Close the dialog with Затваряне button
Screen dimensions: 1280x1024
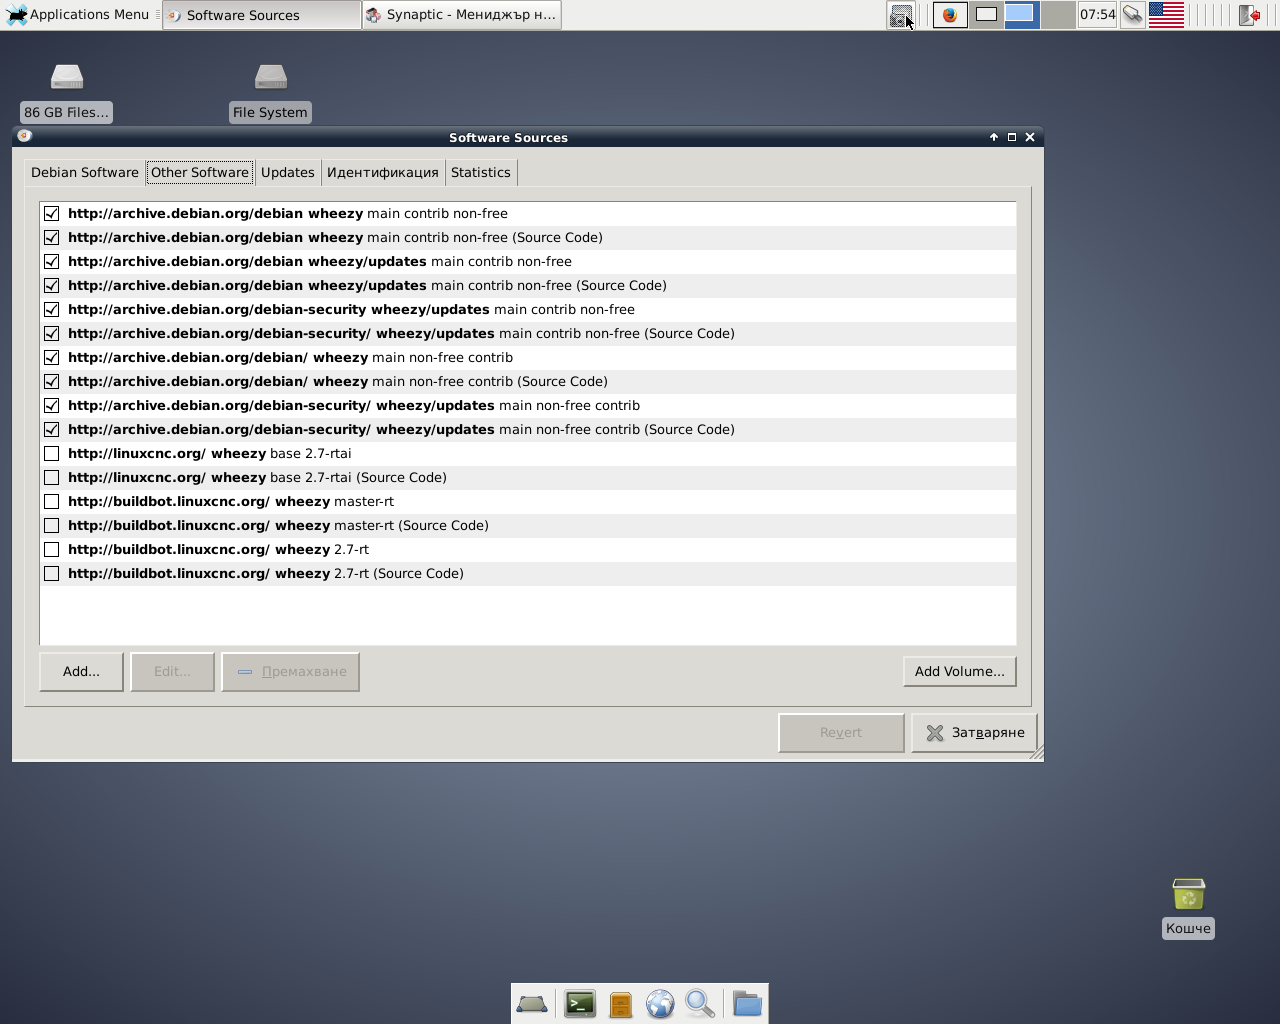974,733
